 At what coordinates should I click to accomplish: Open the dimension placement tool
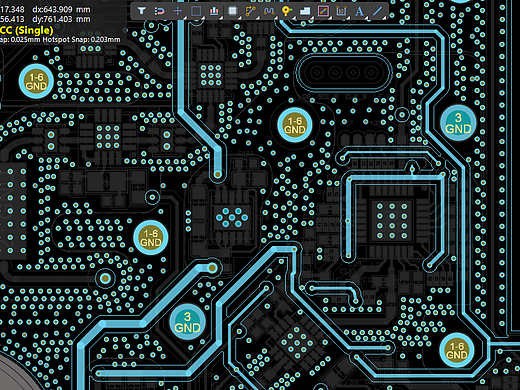click(x=341, y=11)
